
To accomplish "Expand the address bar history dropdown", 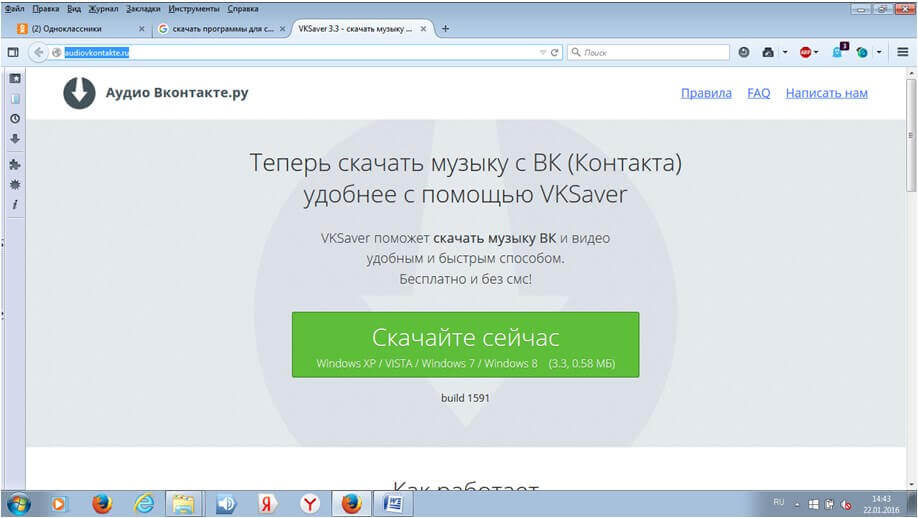I will 542,52.
